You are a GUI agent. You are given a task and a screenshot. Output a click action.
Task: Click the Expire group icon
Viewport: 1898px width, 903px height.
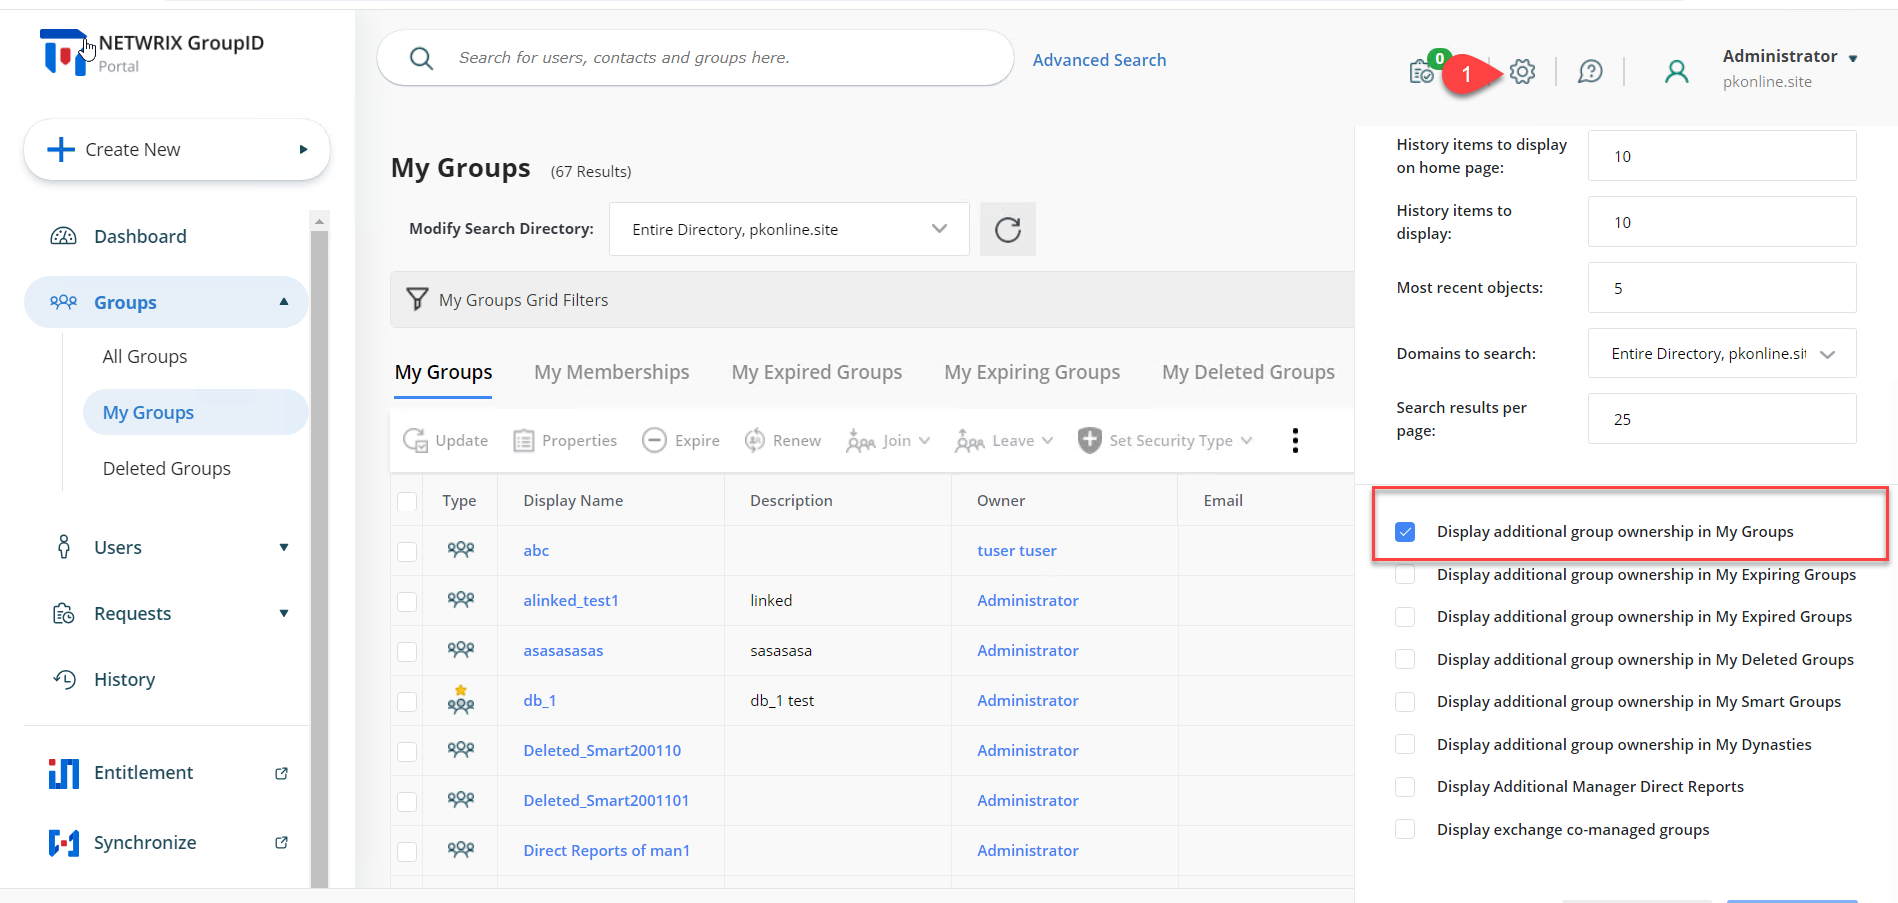(655, 440)
